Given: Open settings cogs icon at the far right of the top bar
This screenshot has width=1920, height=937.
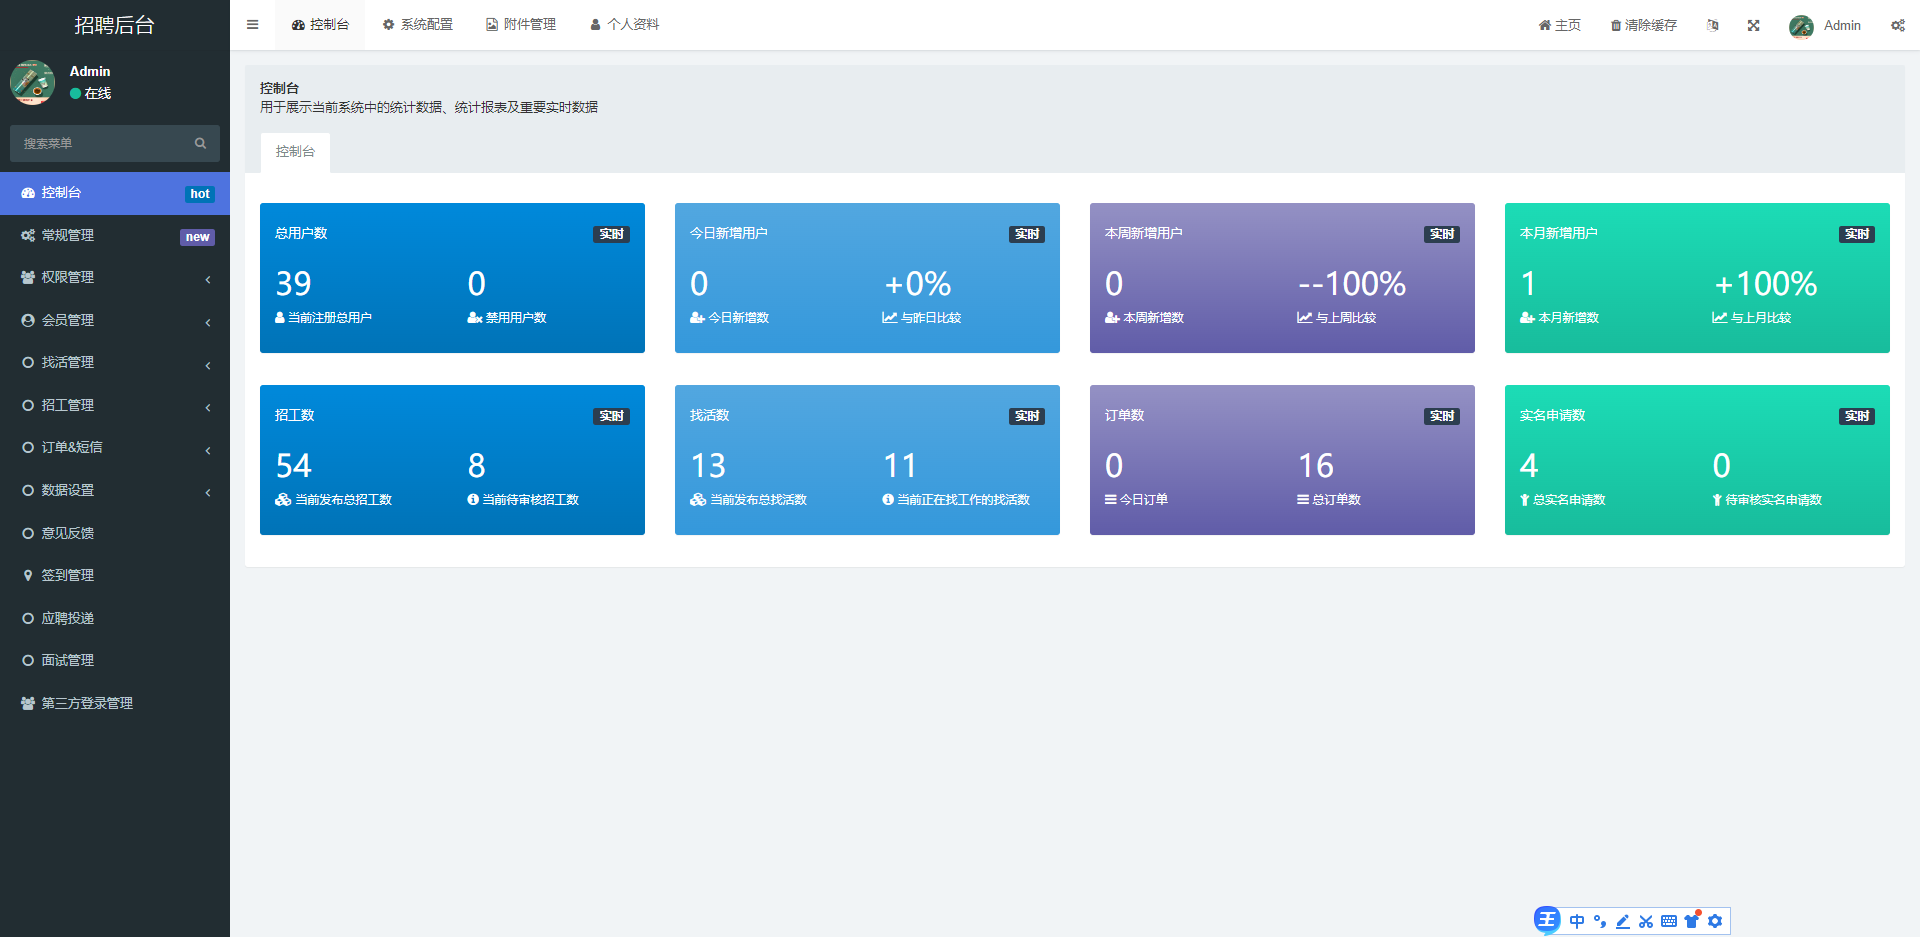Looking at the screenshot, I should (x=1897, y=25).
